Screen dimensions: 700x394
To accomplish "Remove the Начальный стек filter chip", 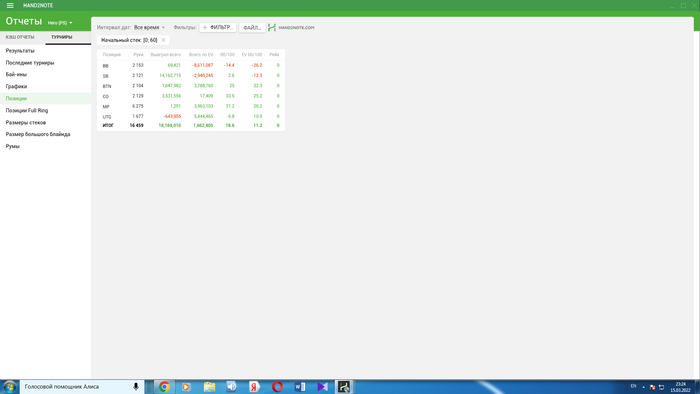I will [163, 40].
